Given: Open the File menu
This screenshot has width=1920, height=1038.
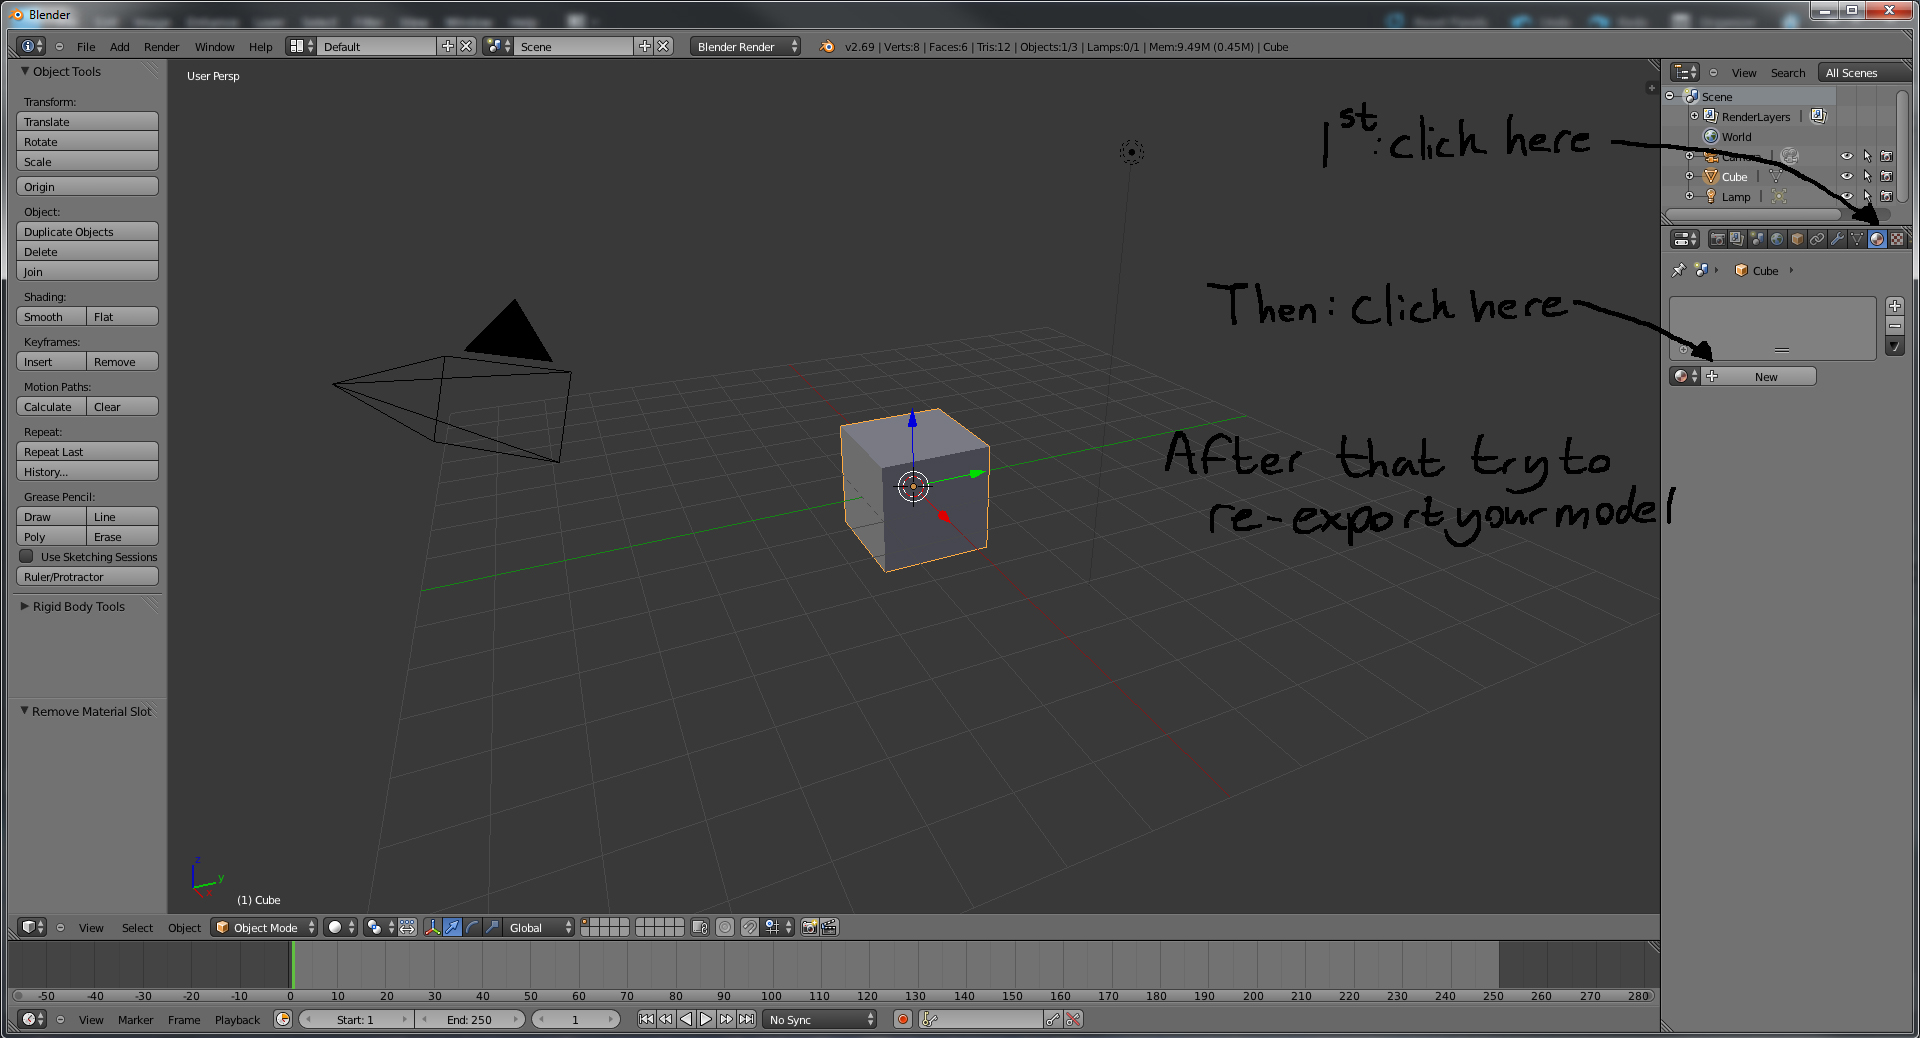Looking at the screenshot, I should point(86,46).
